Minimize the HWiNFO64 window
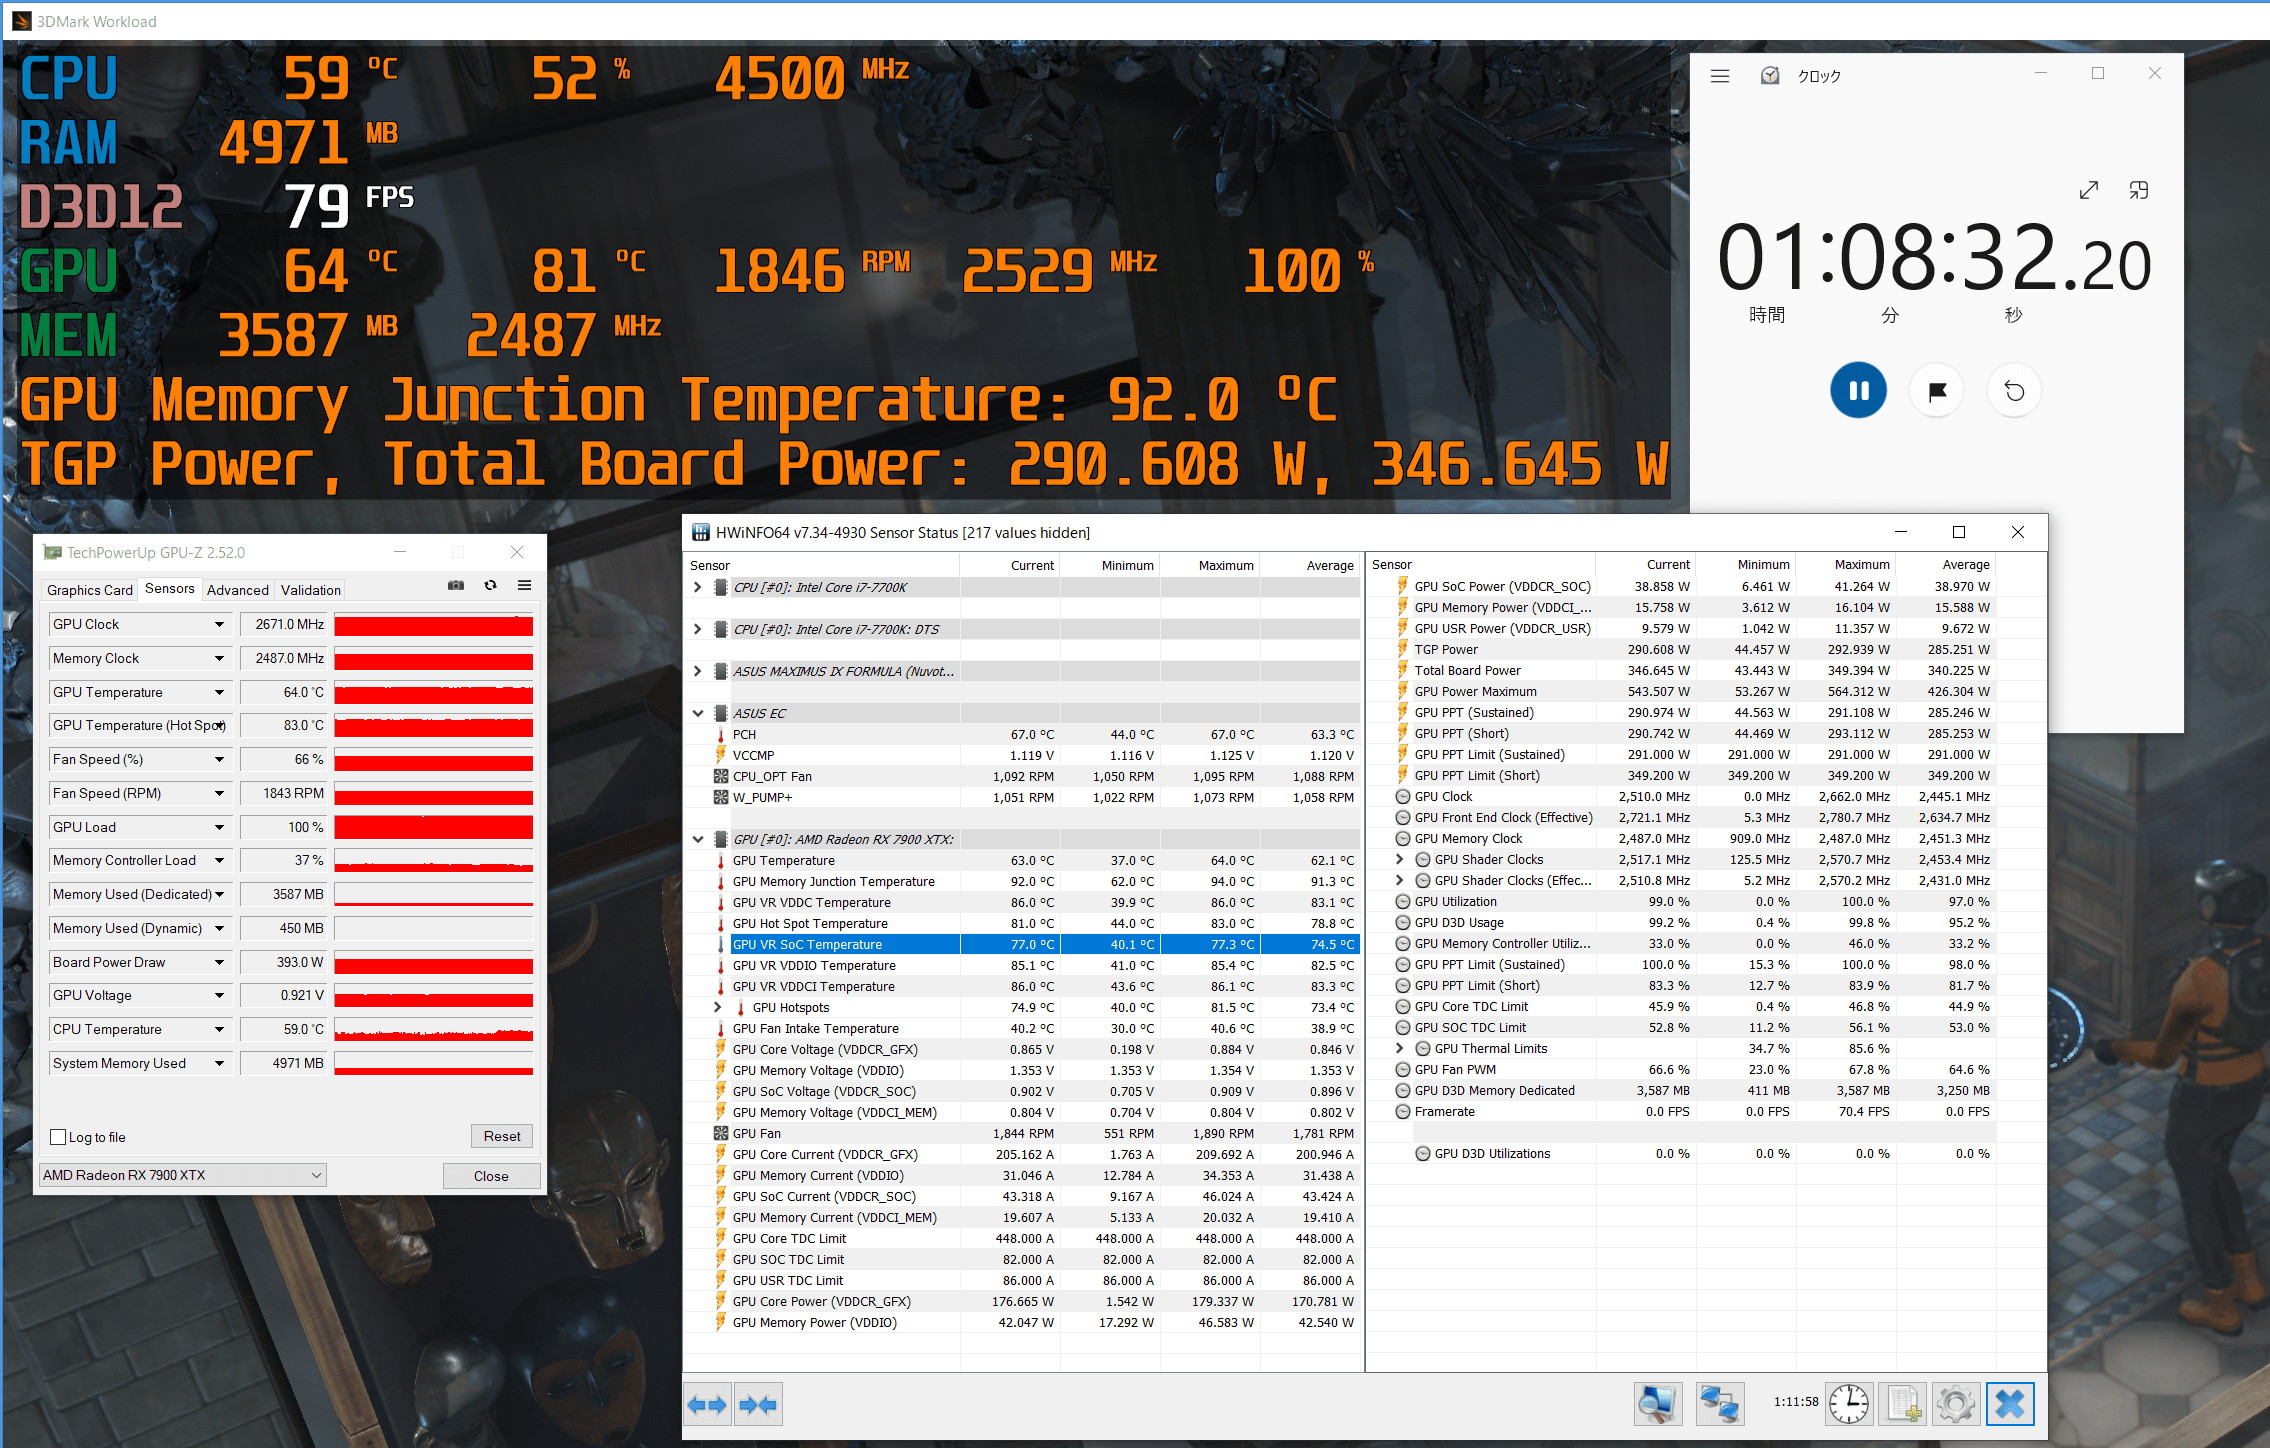2270x1448 pixels. coord(1900,532)
